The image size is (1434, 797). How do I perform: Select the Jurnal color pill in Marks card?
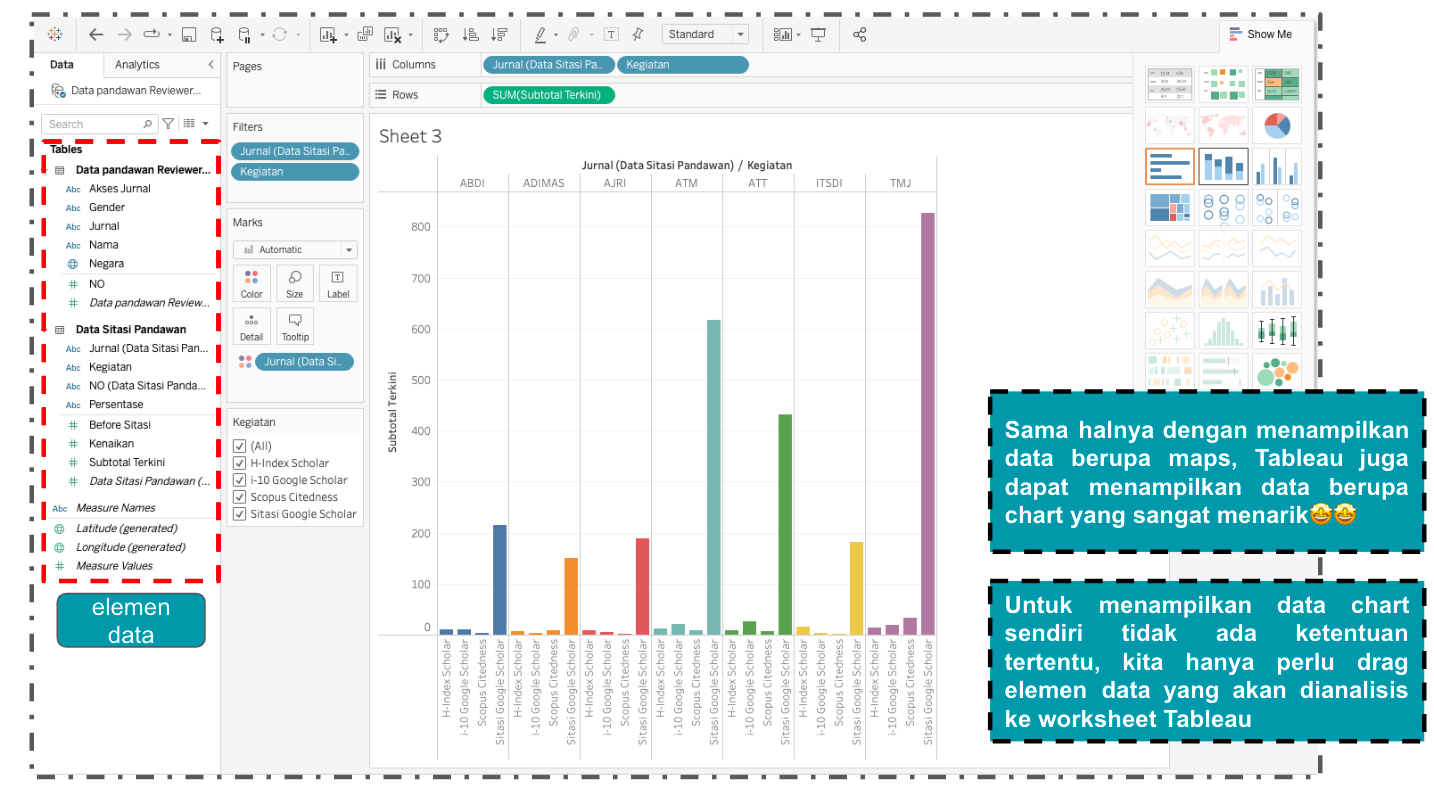304,361
